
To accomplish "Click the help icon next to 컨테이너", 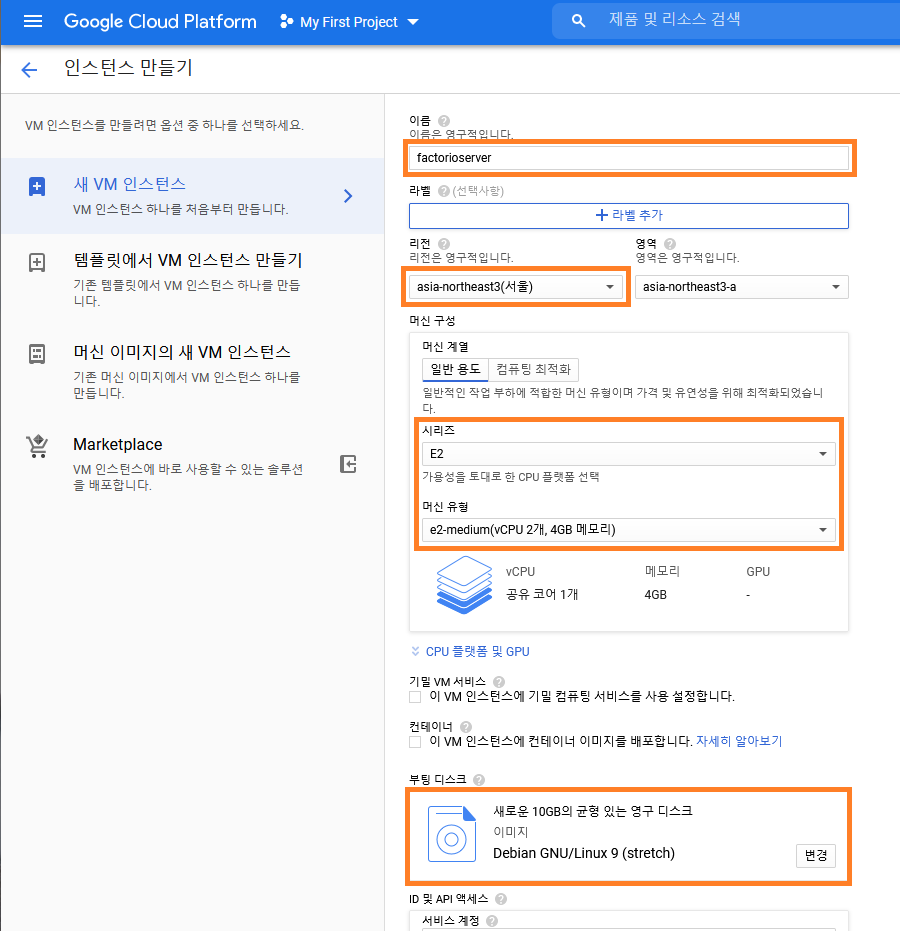I will point(466,727).
